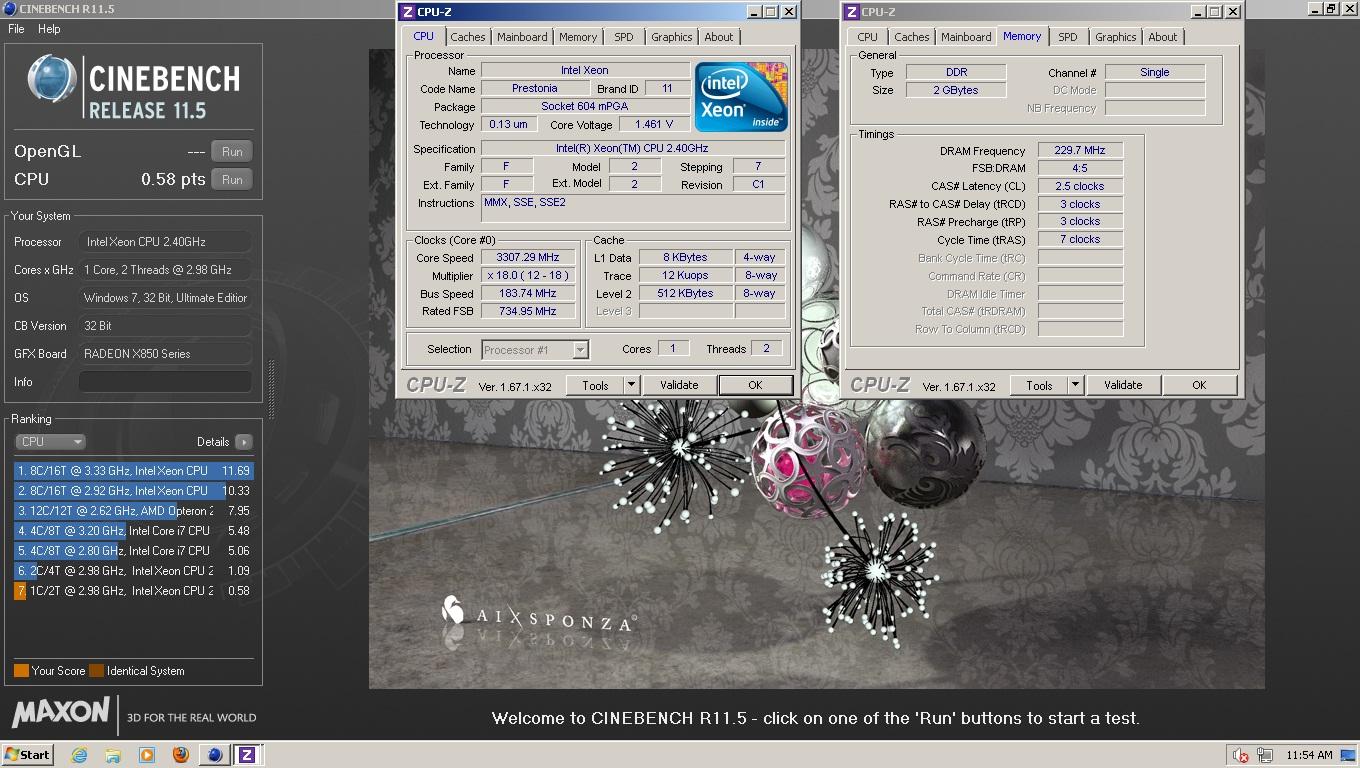The height and width of the screenshot is (768, 1360).
Task: Run the CPU benchmark
Action: (x=232, y=180)
